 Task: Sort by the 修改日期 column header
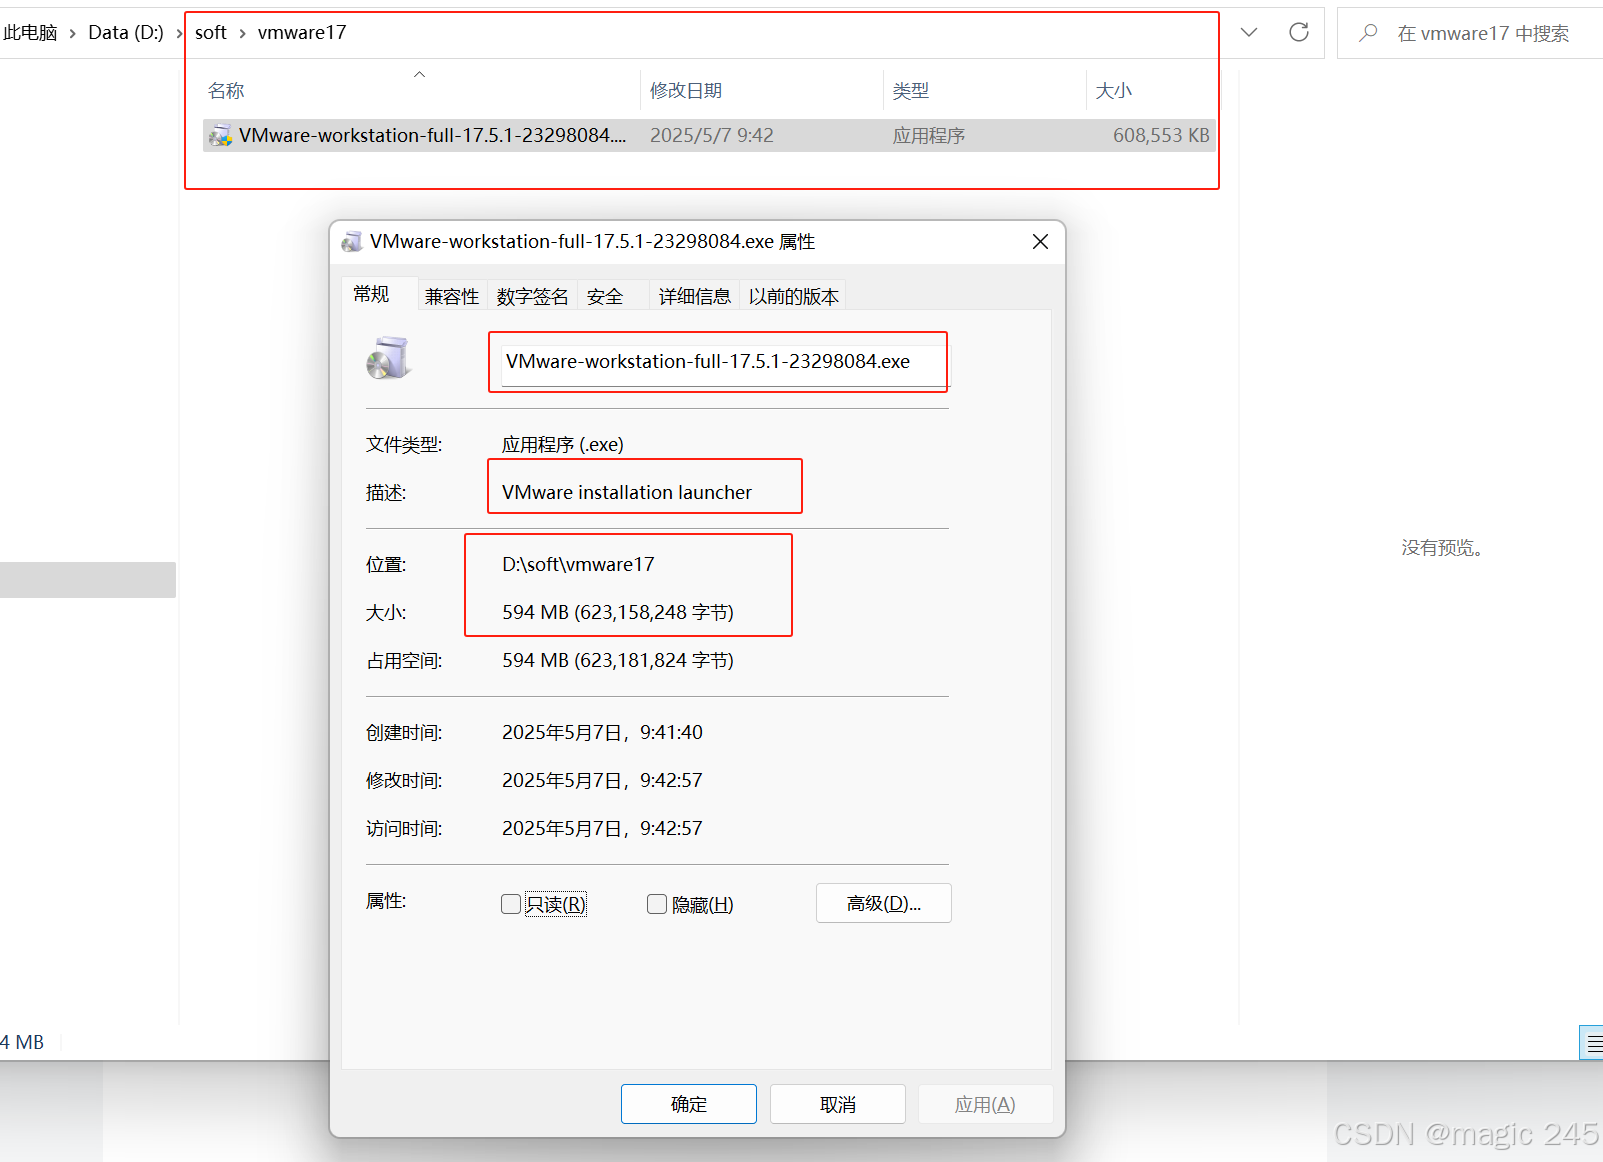[686, 91]
